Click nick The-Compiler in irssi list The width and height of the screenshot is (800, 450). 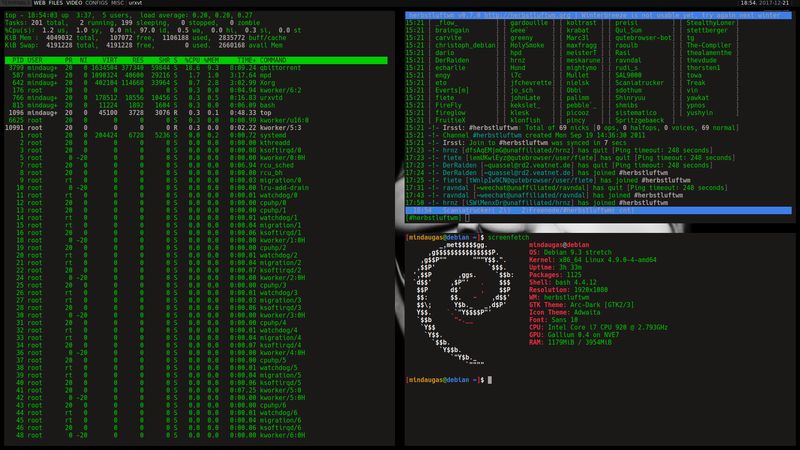pyautogui.click(x=709, y=45)
